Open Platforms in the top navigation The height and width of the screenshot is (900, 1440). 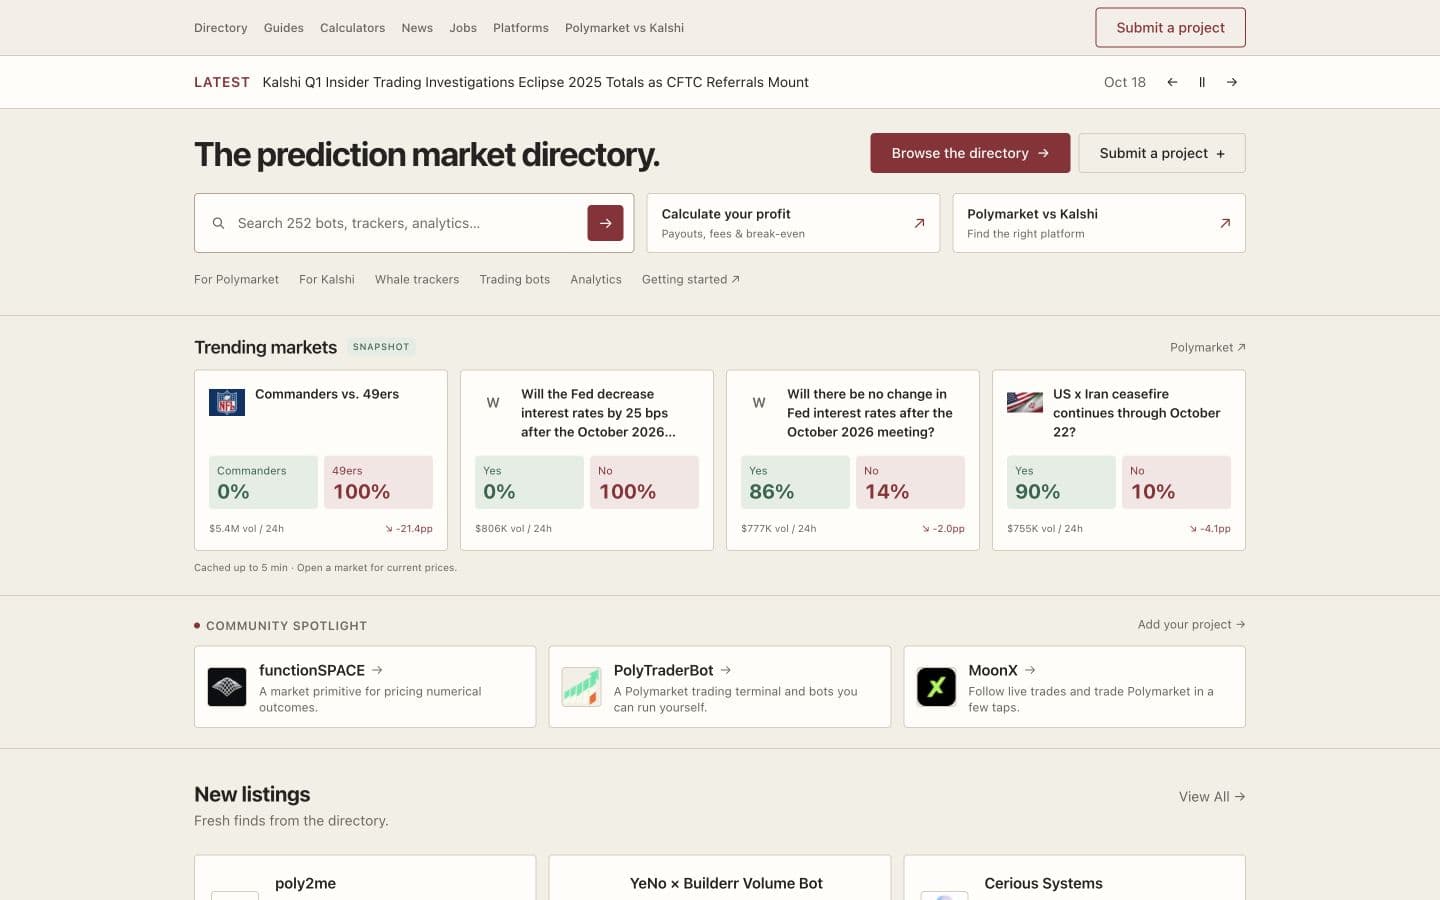click(521, 28)
